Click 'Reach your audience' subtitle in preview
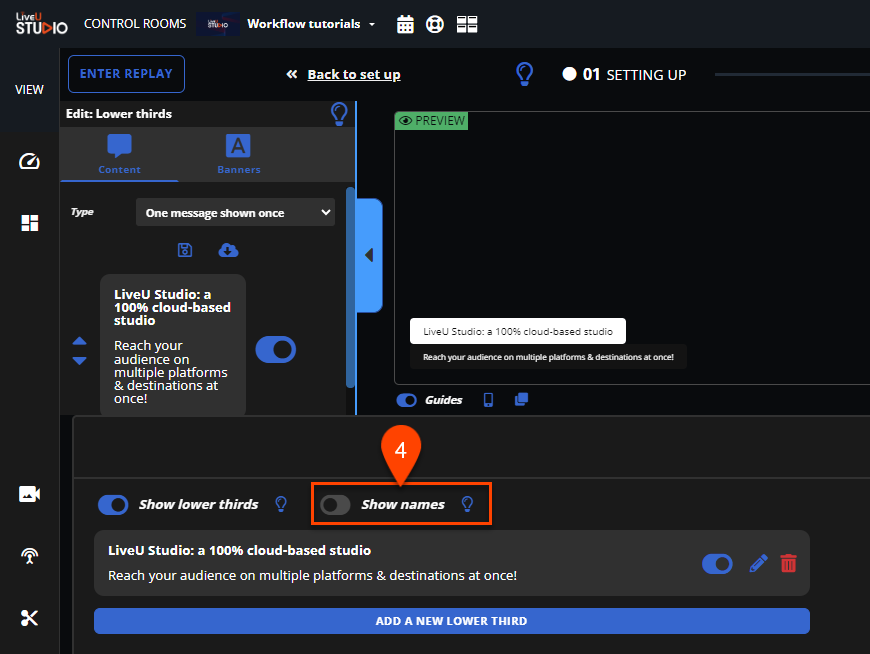 click(x=548, y=357)
